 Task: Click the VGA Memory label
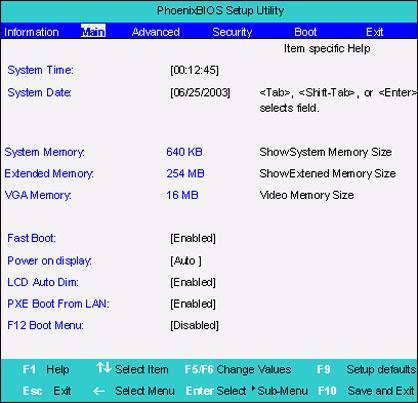click(x=38, y=195)
